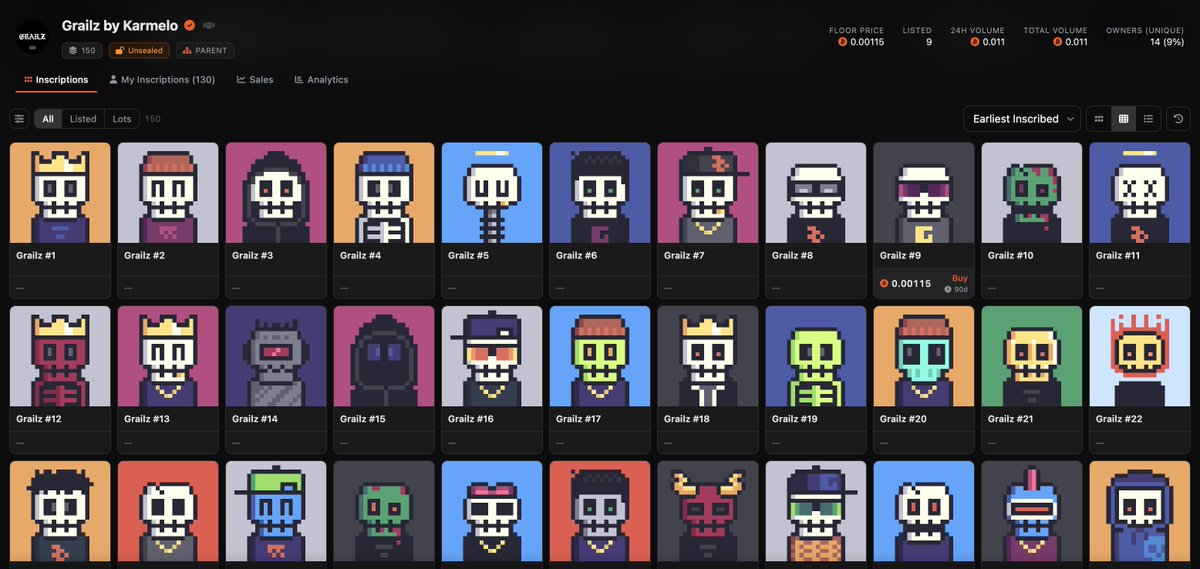
Task: Buy Grailz #9 for 0.00115
Action: coord(959,278)
